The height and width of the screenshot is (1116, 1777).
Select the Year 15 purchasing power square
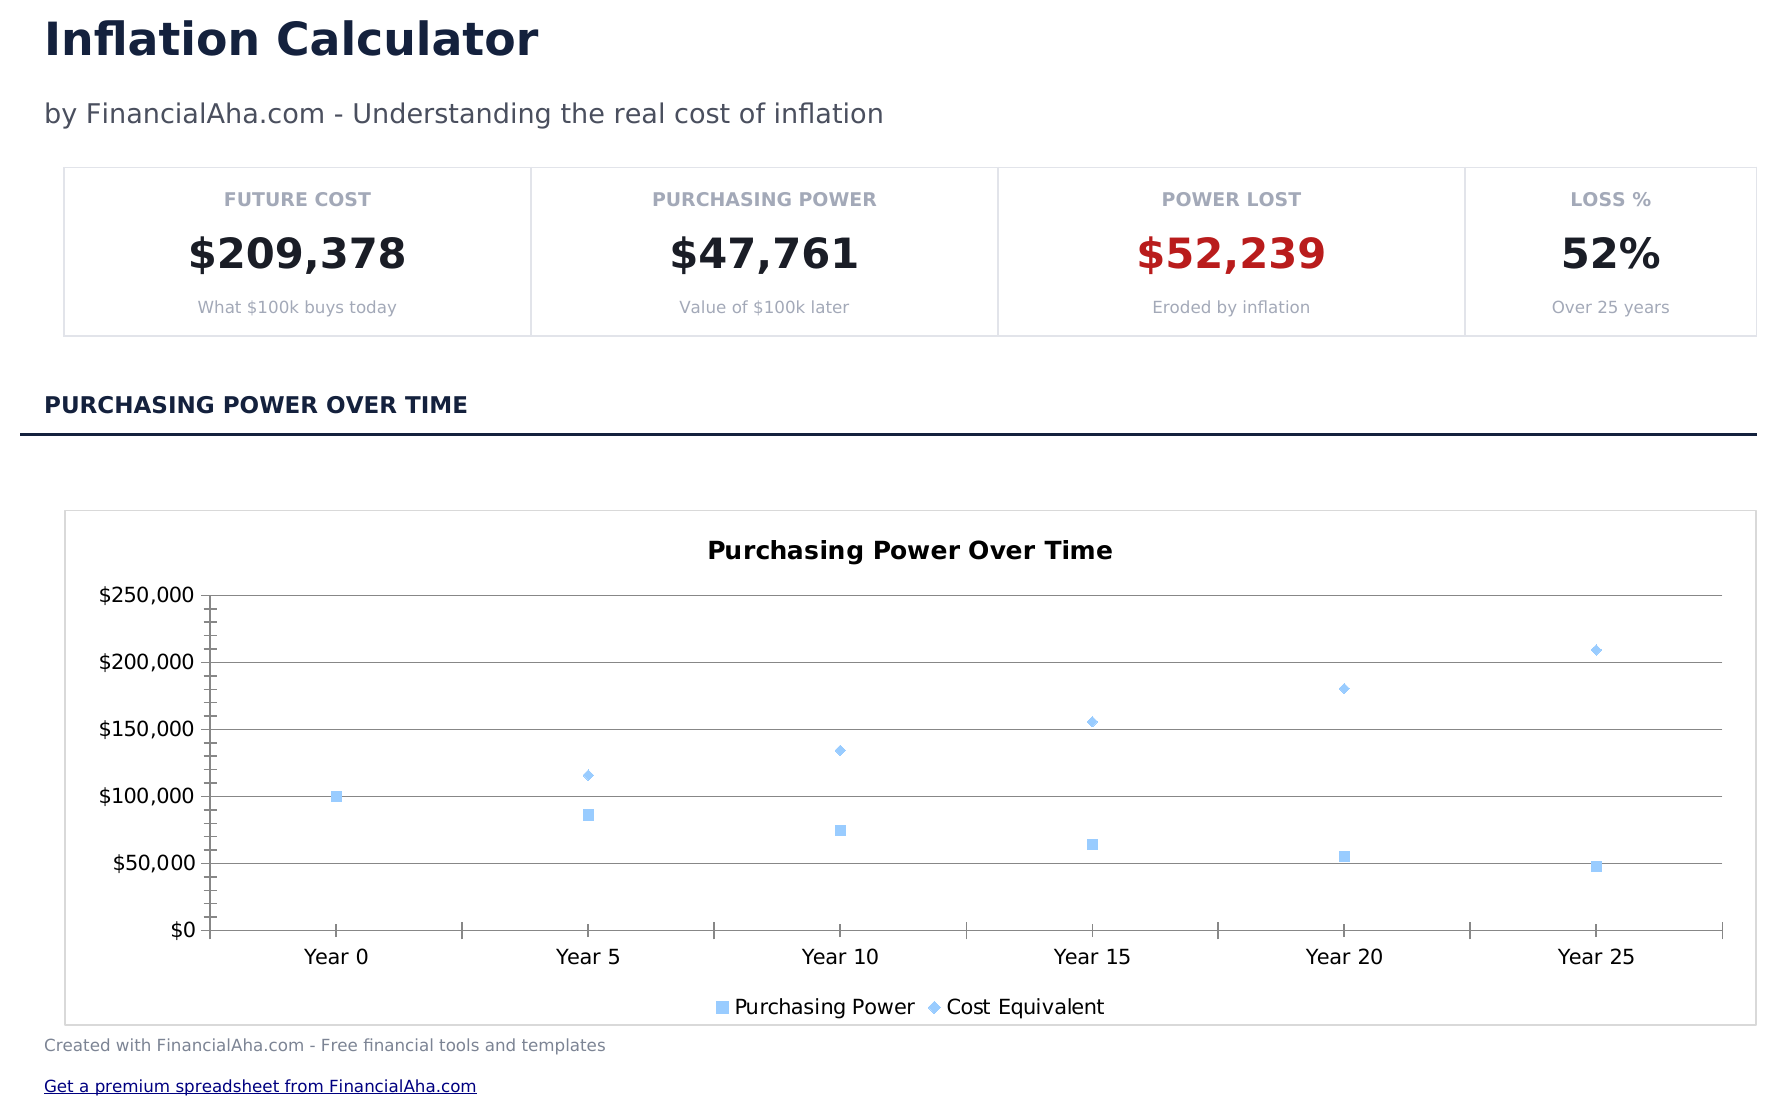[1092, 845]
